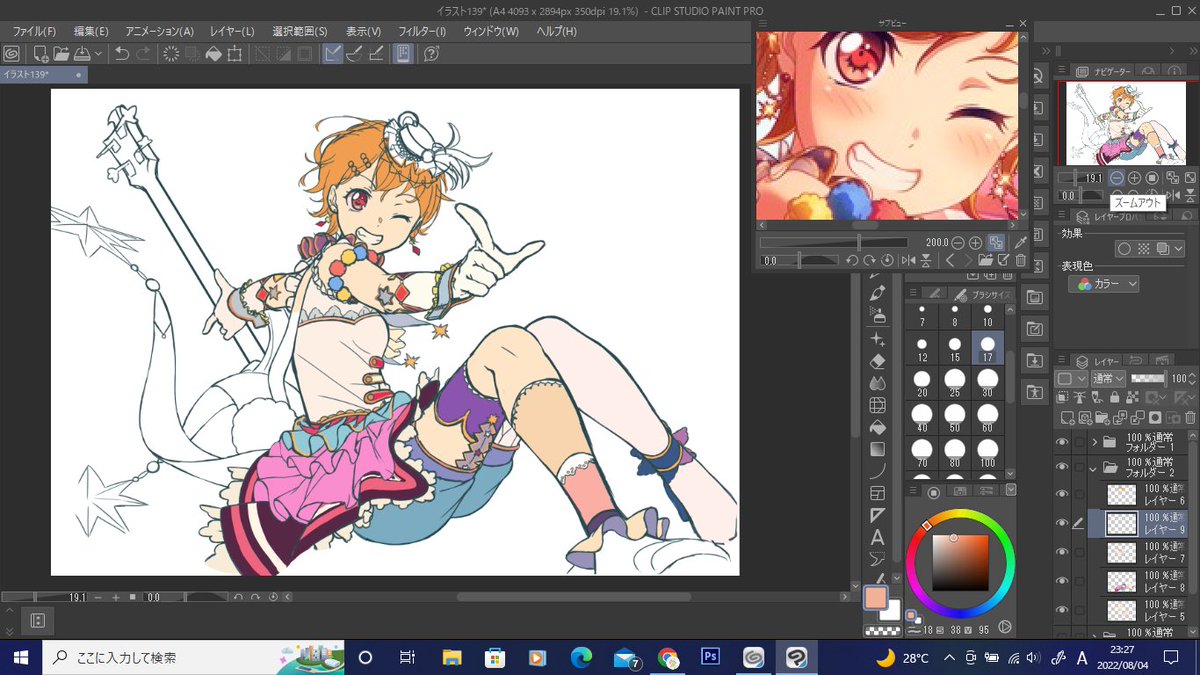
Task: Create a new canvas with the New icon
Action: 41,54
